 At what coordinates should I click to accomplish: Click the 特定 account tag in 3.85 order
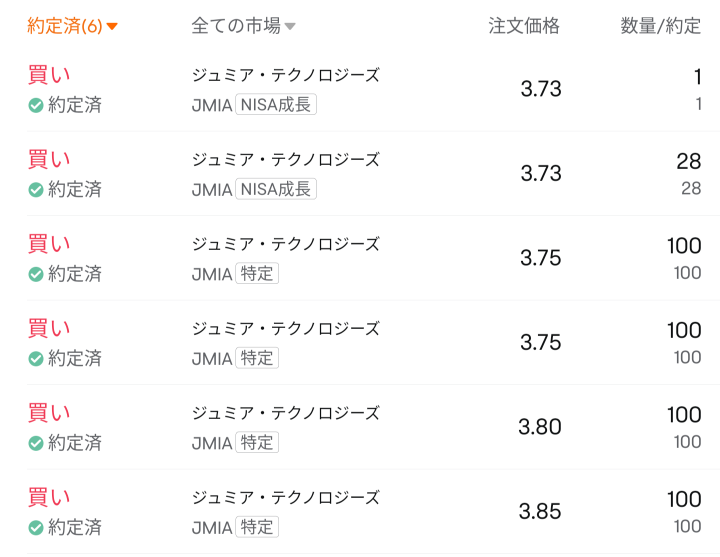coord(257,527)
